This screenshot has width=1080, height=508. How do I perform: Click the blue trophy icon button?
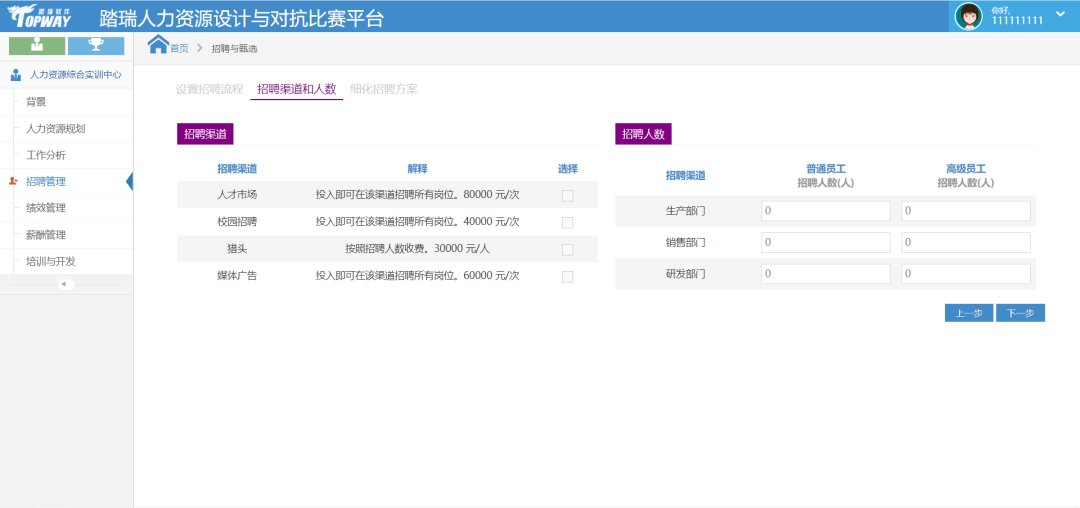point(96,45)
